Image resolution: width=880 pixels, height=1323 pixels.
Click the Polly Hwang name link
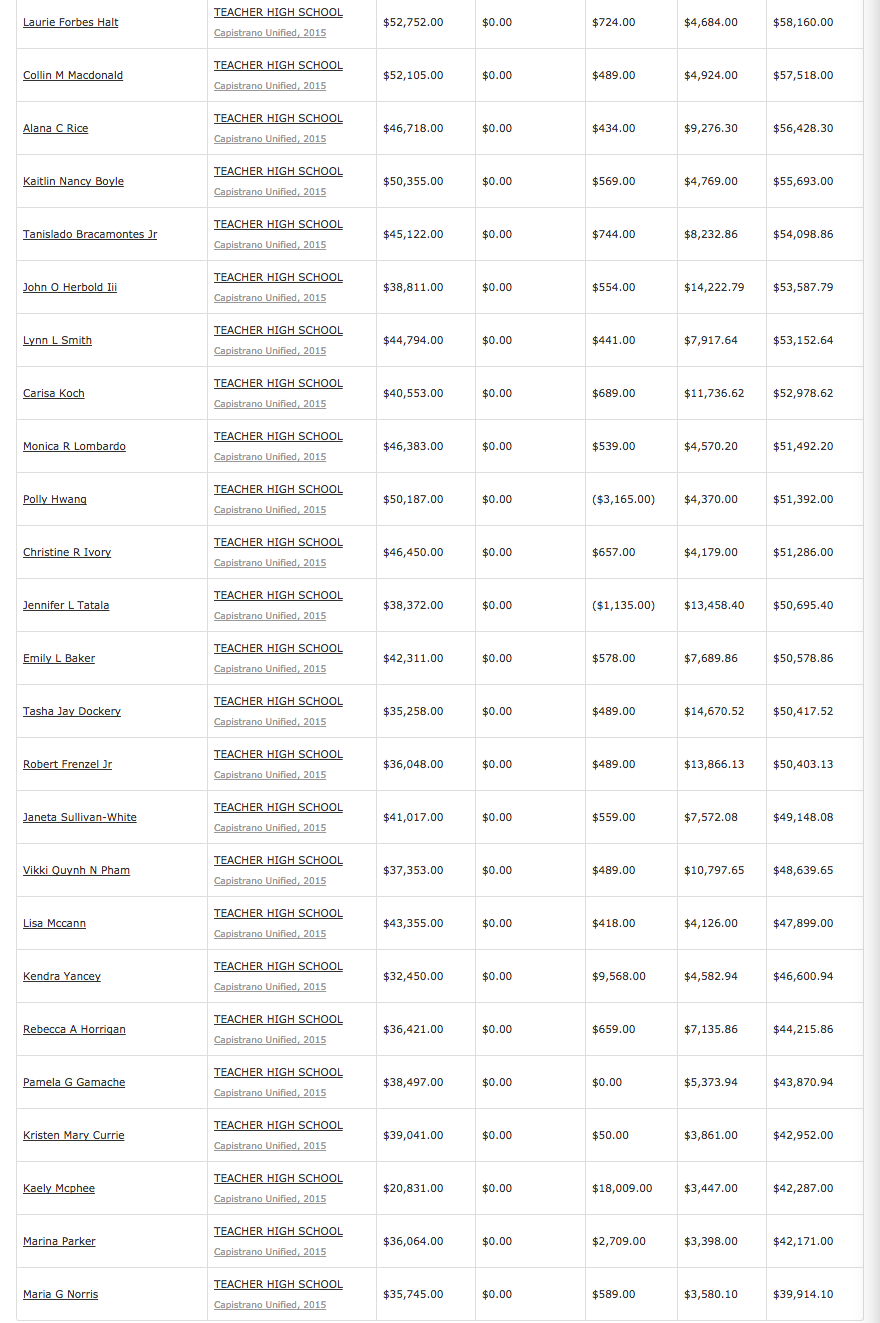55,499
